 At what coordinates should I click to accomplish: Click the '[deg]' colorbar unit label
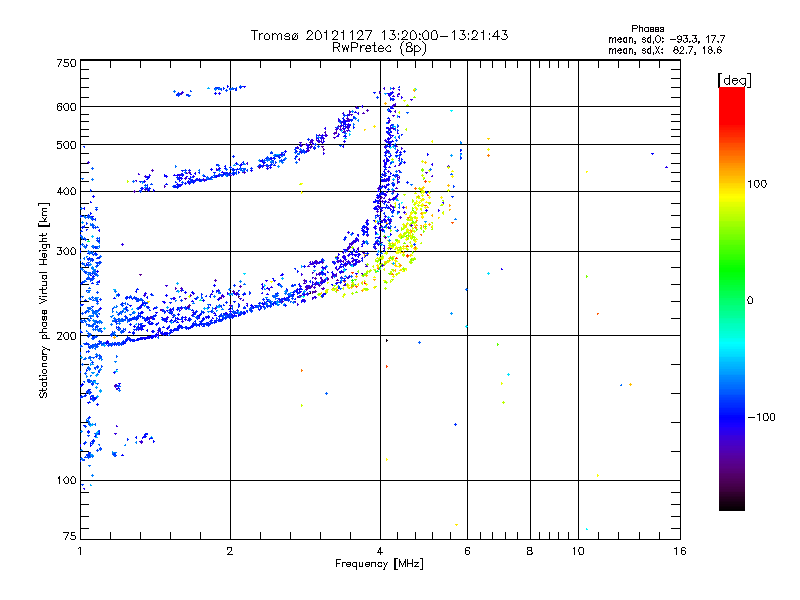734,80
